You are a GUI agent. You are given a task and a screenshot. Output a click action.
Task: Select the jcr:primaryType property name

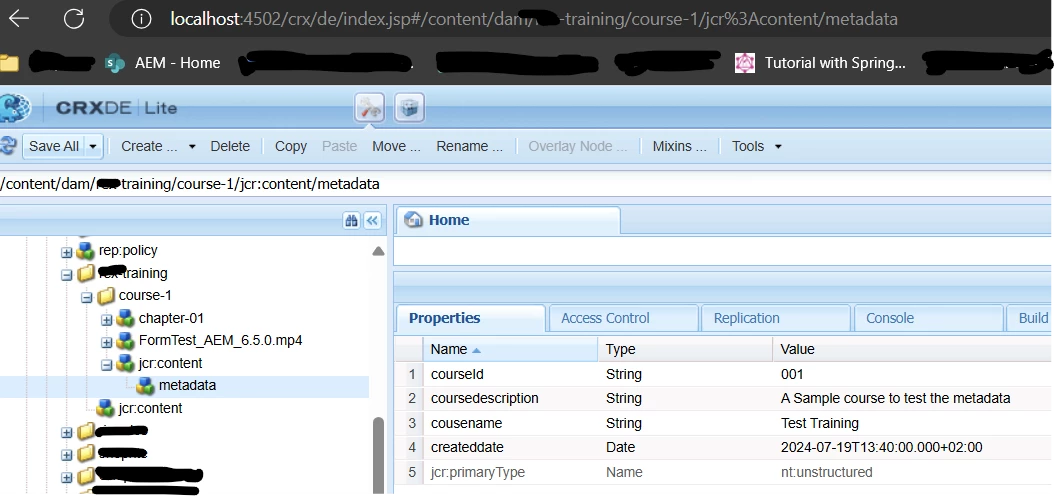[478, 472]
